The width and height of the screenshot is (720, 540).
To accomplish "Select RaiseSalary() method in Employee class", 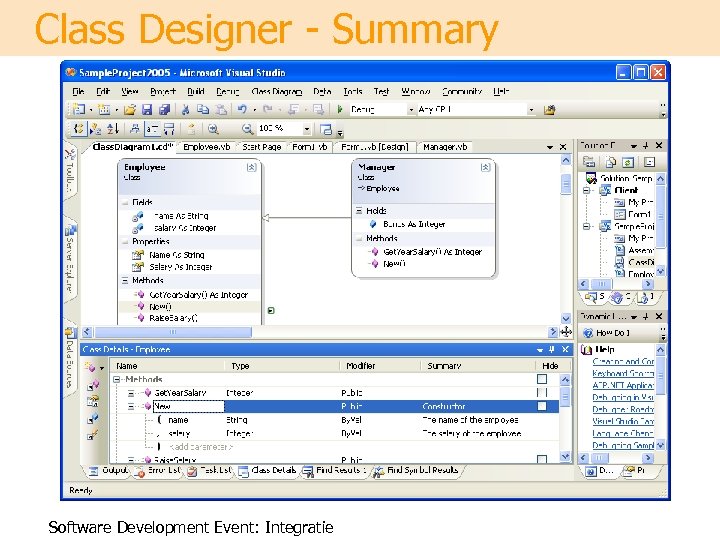I will coord(173,318).
